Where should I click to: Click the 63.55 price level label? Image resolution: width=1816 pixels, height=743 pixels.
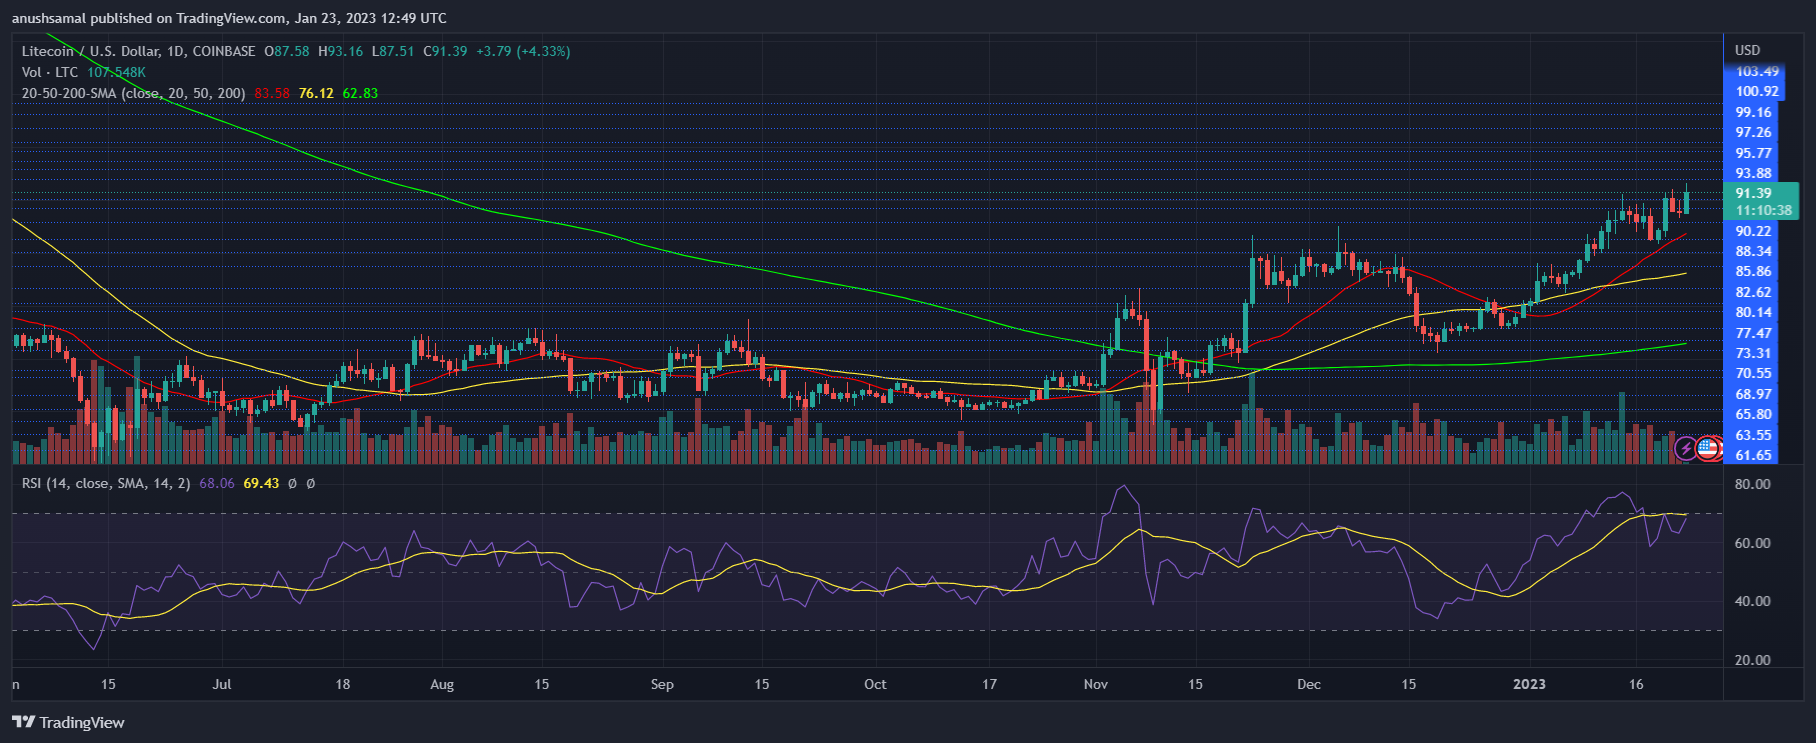click(1753, 435)
